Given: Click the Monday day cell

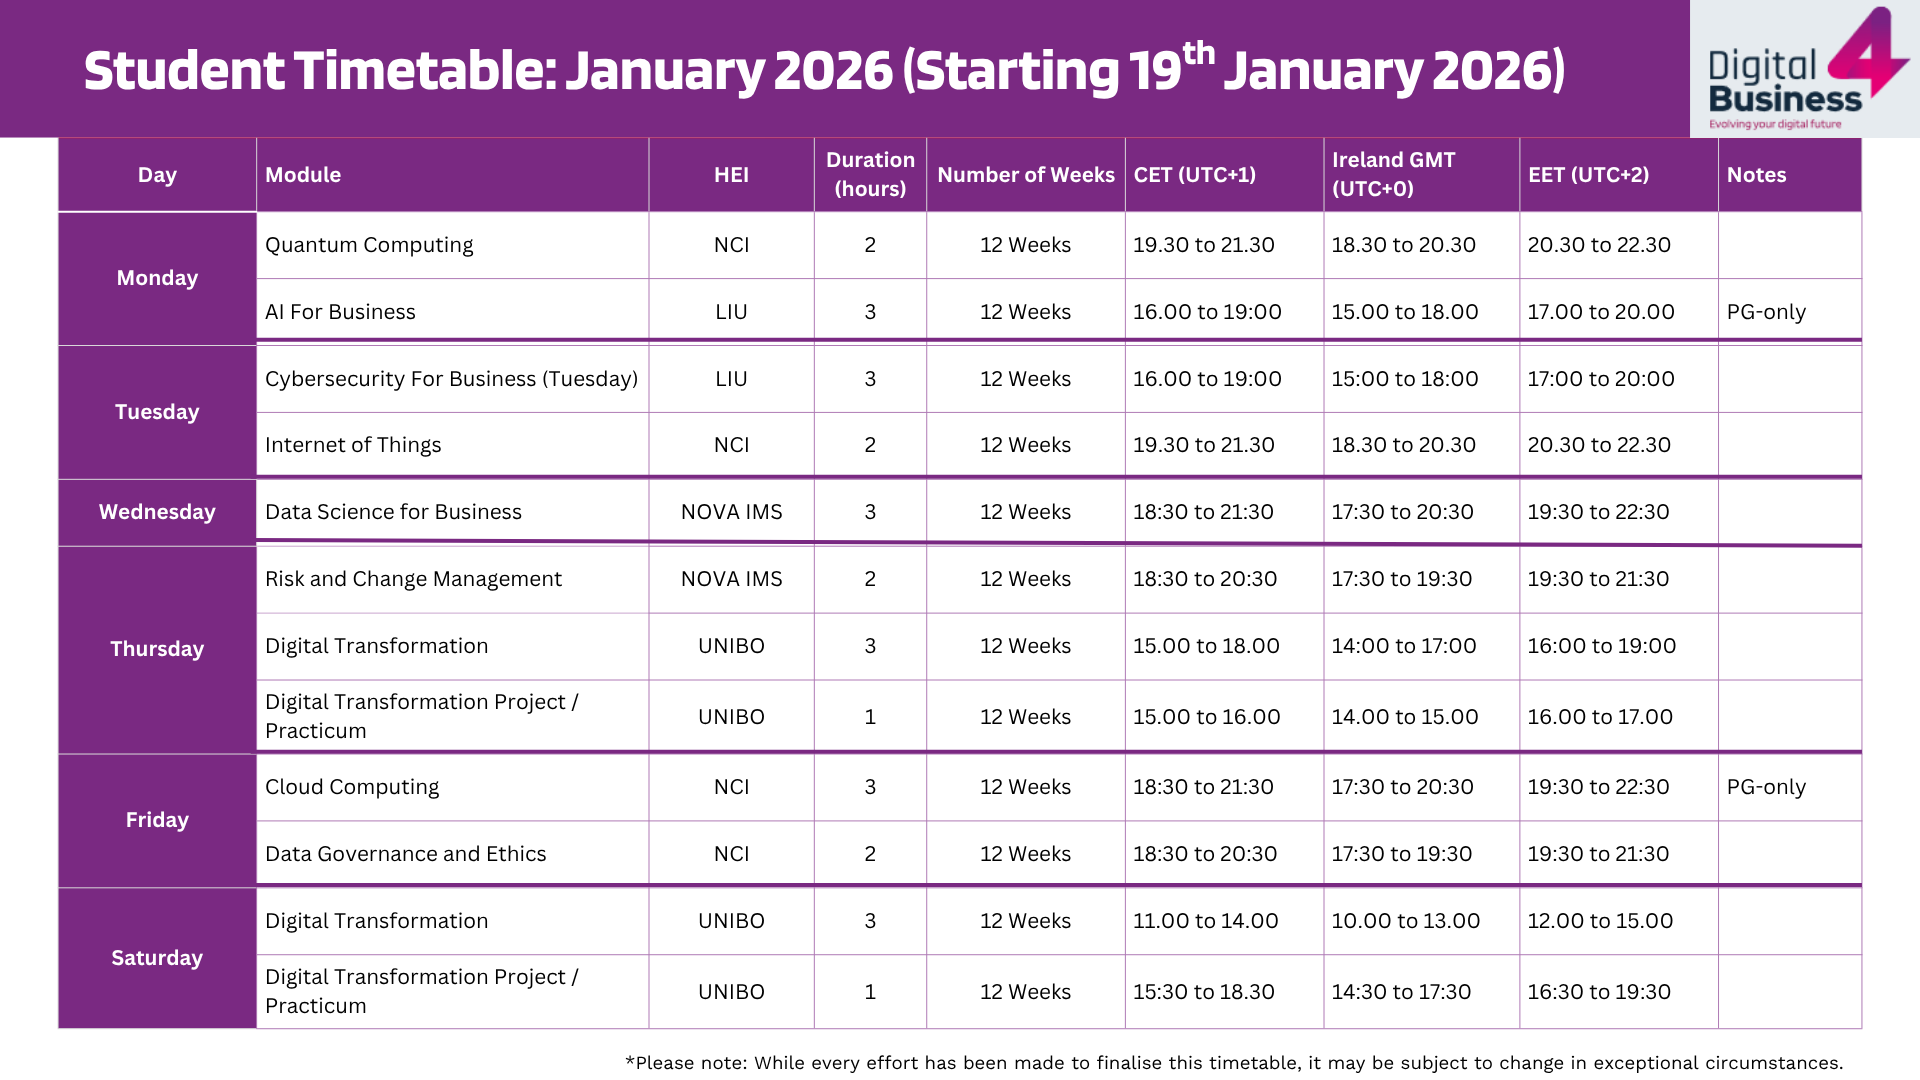Looking at the screenshot, I should point(157,278).
